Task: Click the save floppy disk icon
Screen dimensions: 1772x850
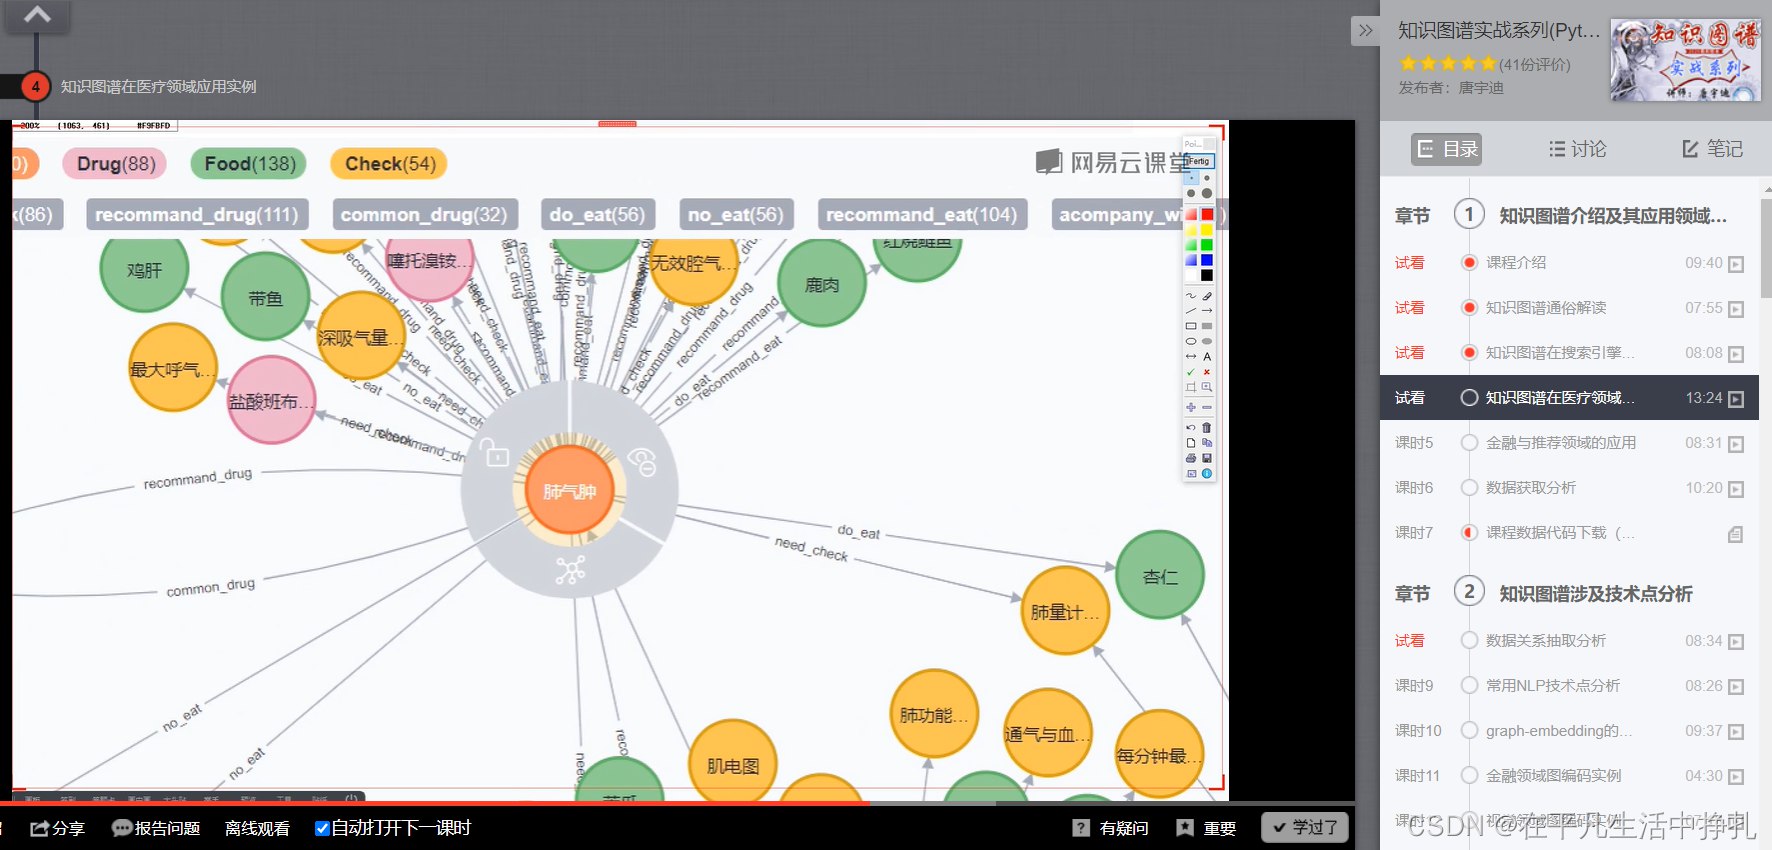Action: pyautogui.click(x=1207, y=458)
